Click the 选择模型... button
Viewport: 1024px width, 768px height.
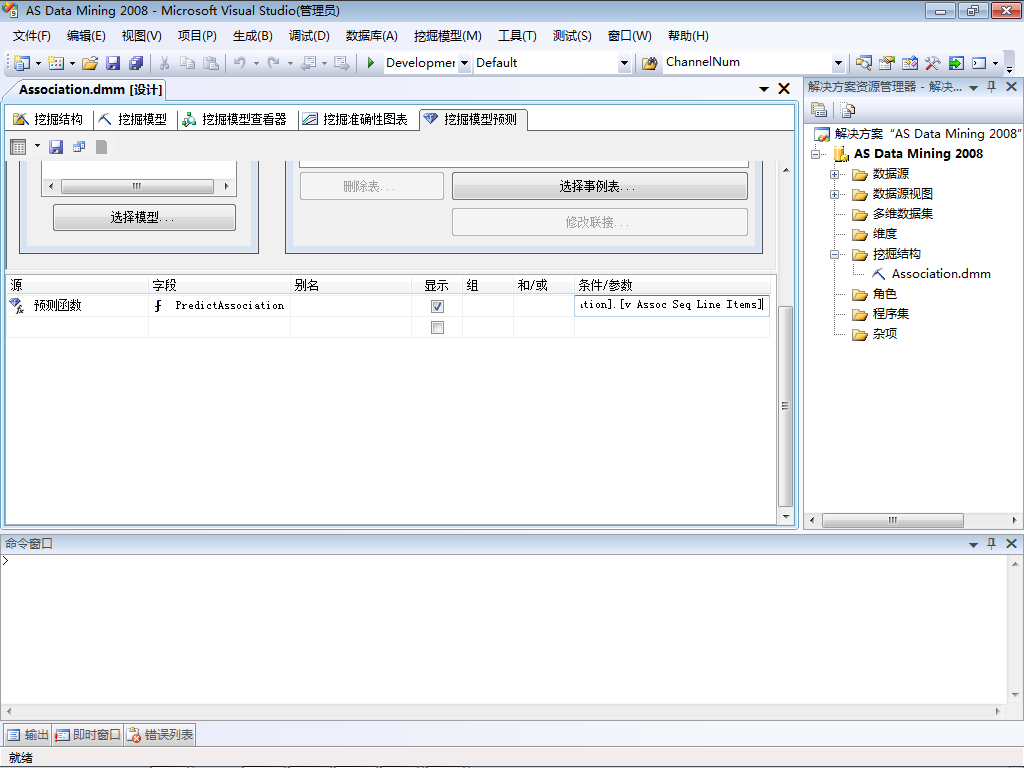point(144,217)
